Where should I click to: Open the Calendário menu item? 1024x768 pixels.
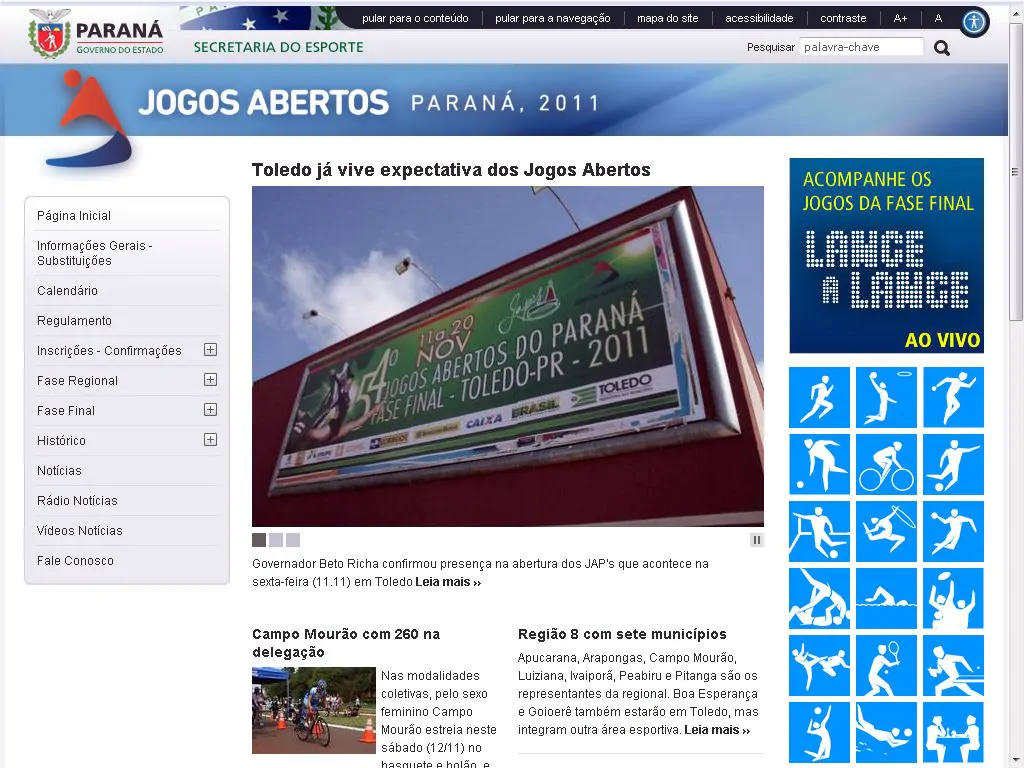(x=67, y=291)
